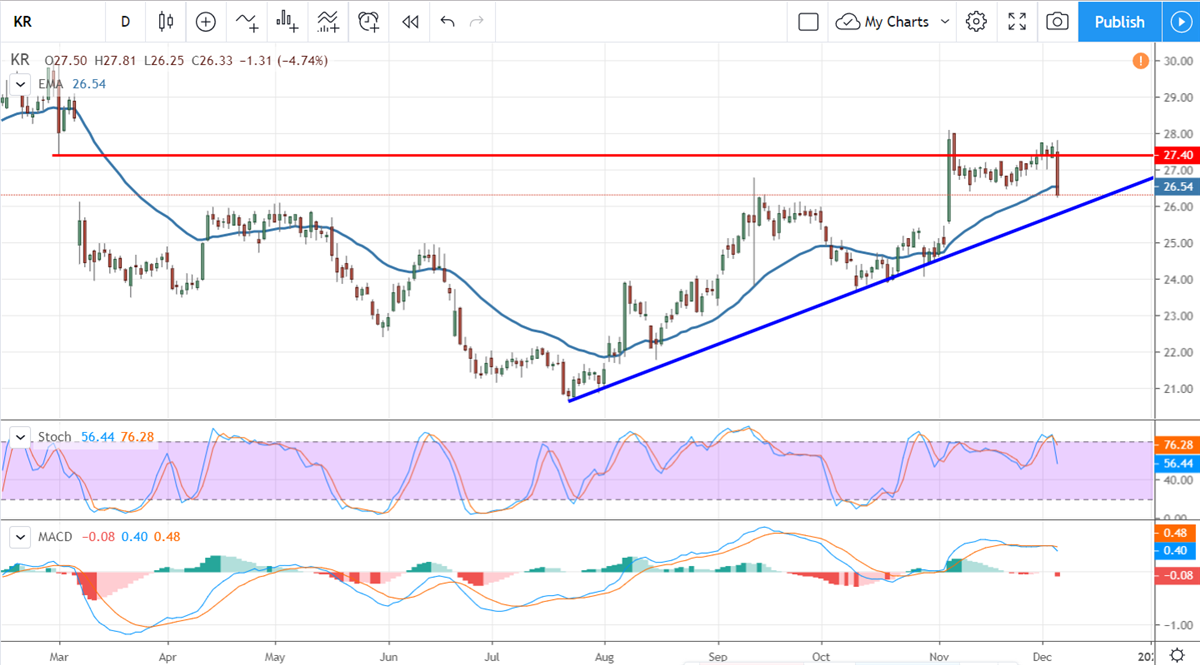Undo the last chart action

447,21
